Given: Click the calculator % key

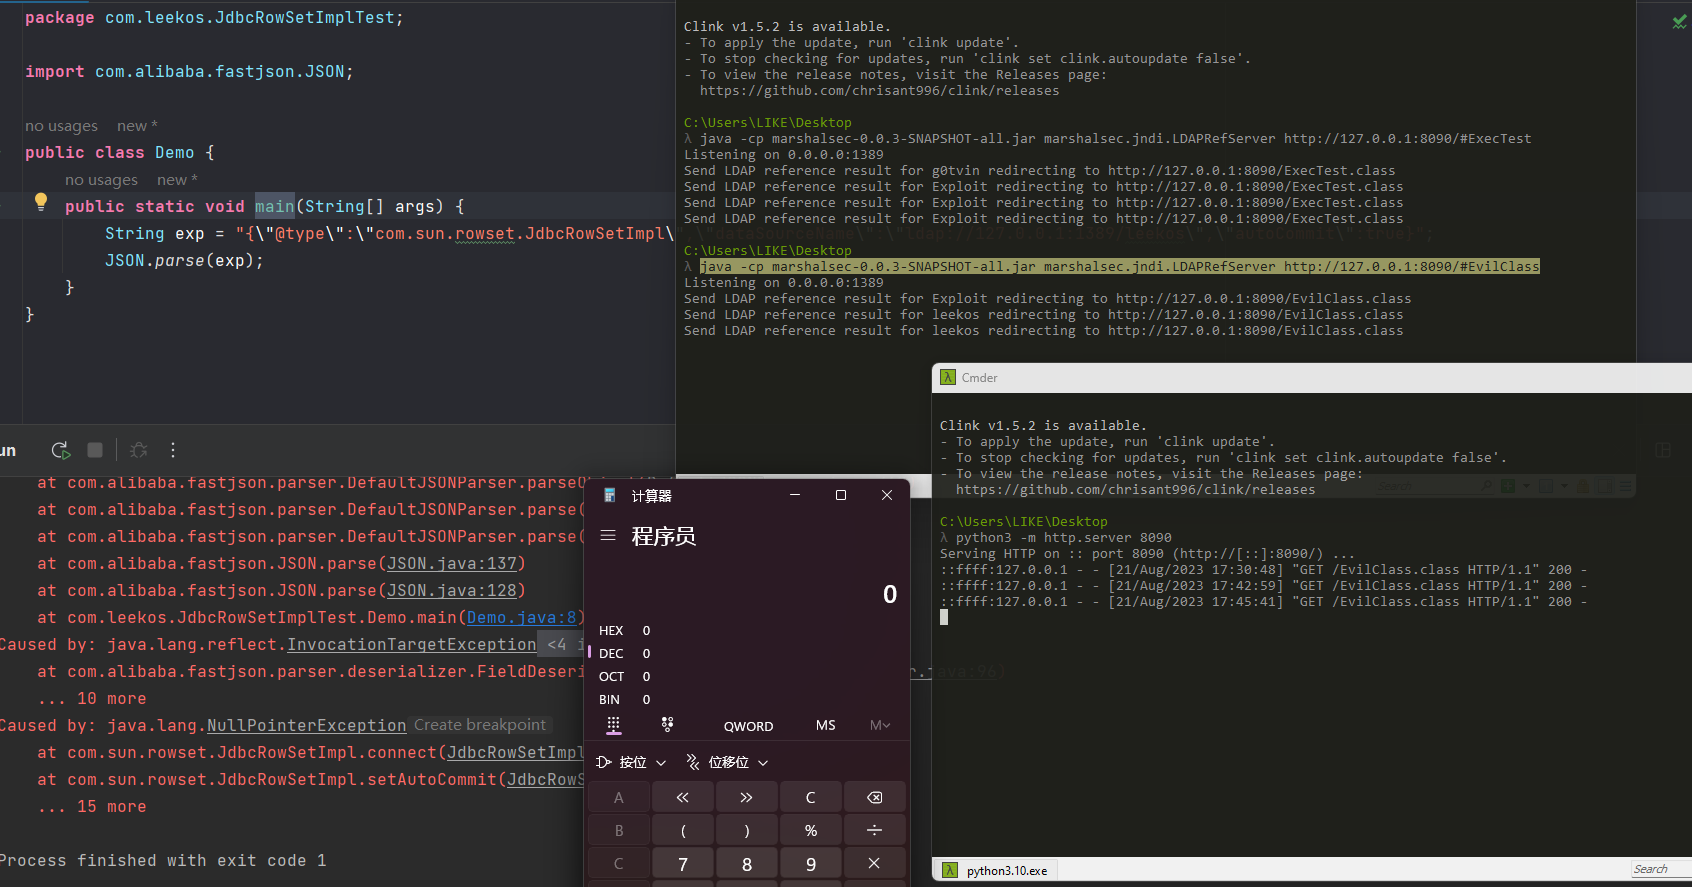Looking at the screenshot, I should coord(810,830).
